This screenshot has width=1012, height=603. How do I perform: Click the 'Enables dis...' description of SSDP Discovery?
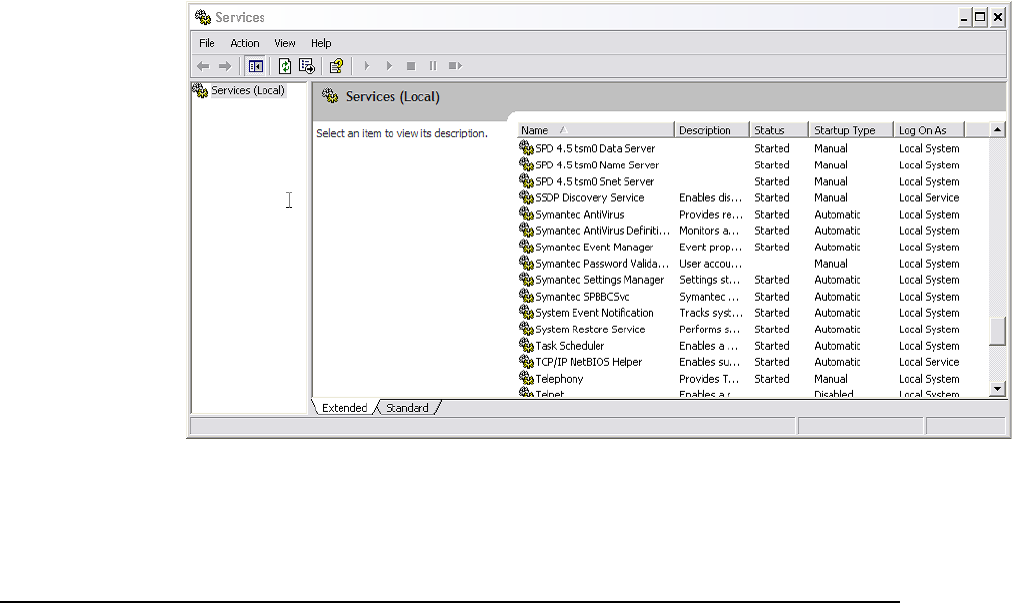point(710,198)
